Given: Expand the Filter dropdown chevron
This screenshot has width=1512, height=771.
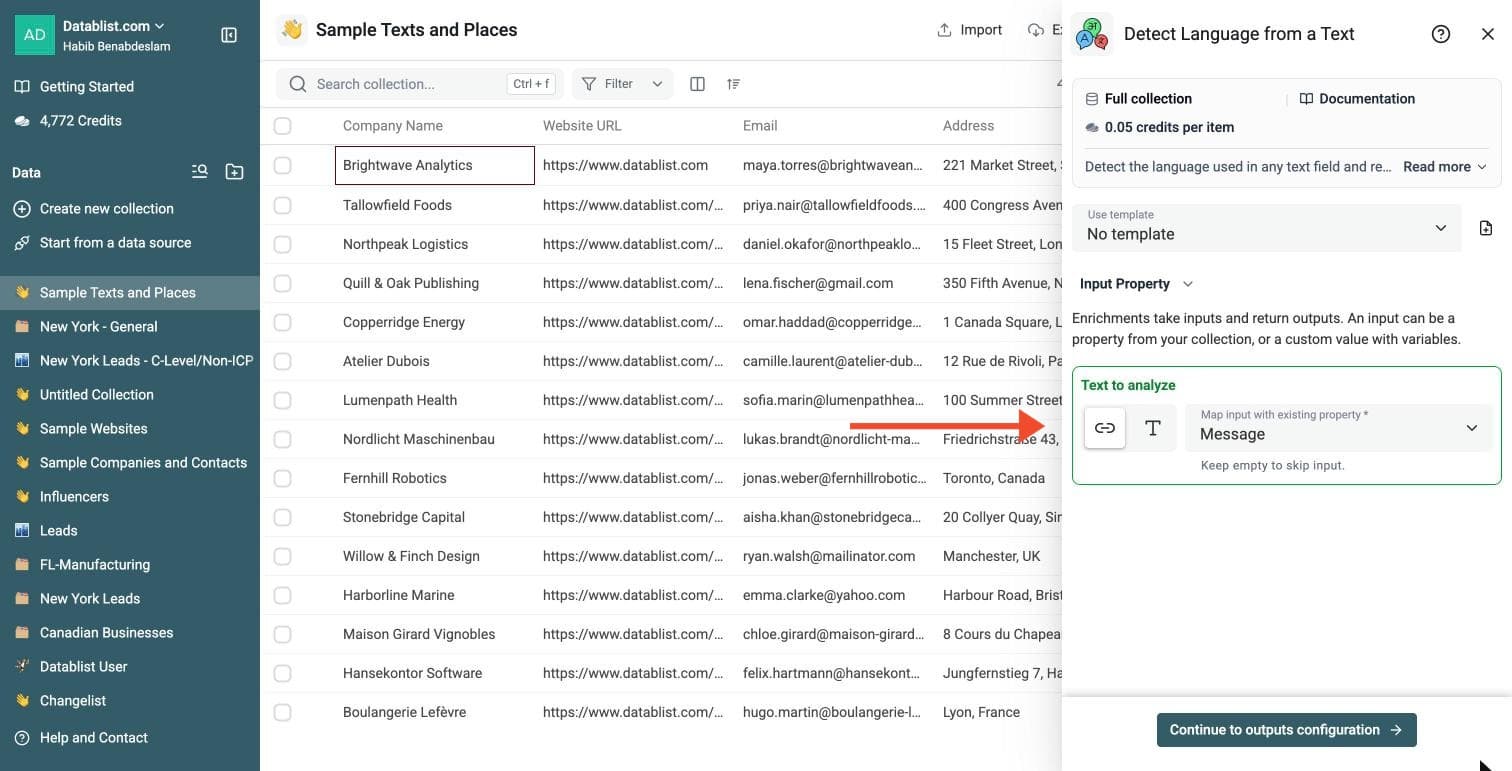Looking at the screenshot, I should 657,84.
